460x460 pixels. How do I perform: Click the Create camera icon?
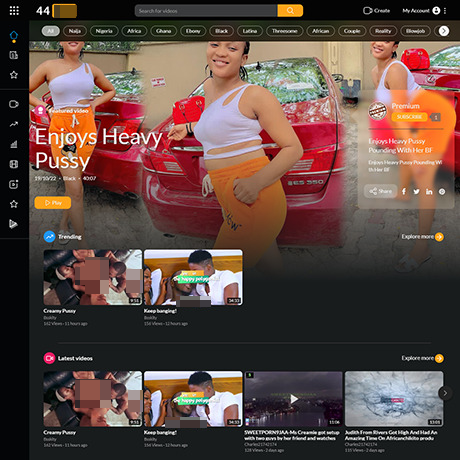(367, 11)
